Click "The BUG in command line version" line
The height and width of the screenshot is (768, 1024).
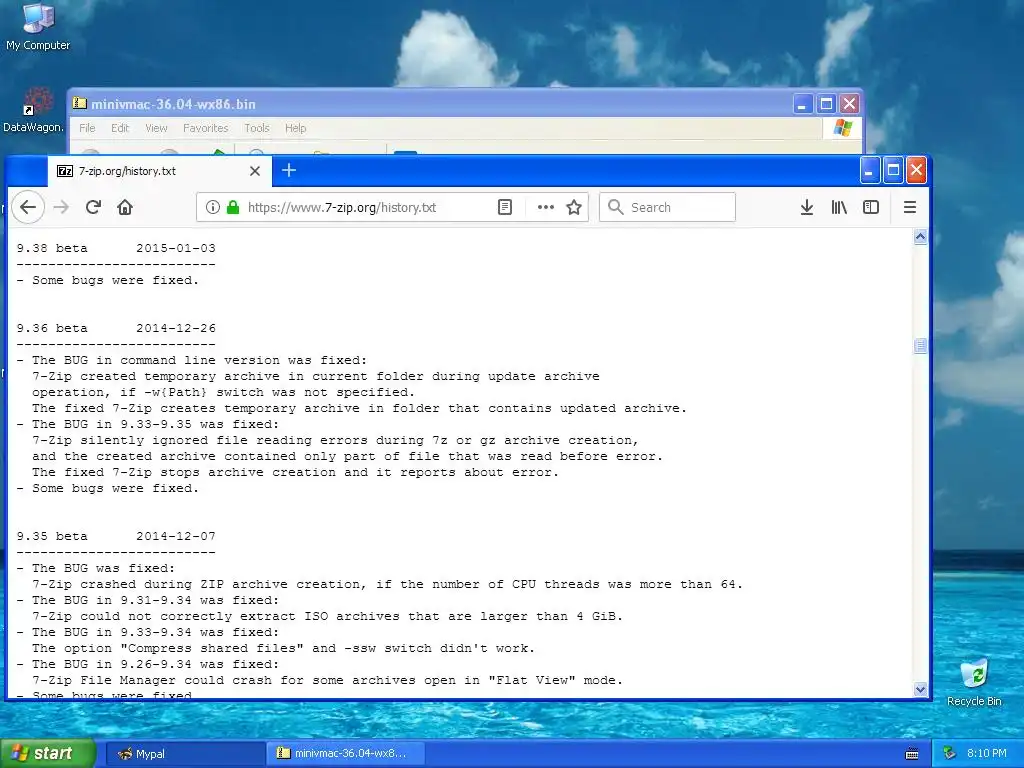192,360
